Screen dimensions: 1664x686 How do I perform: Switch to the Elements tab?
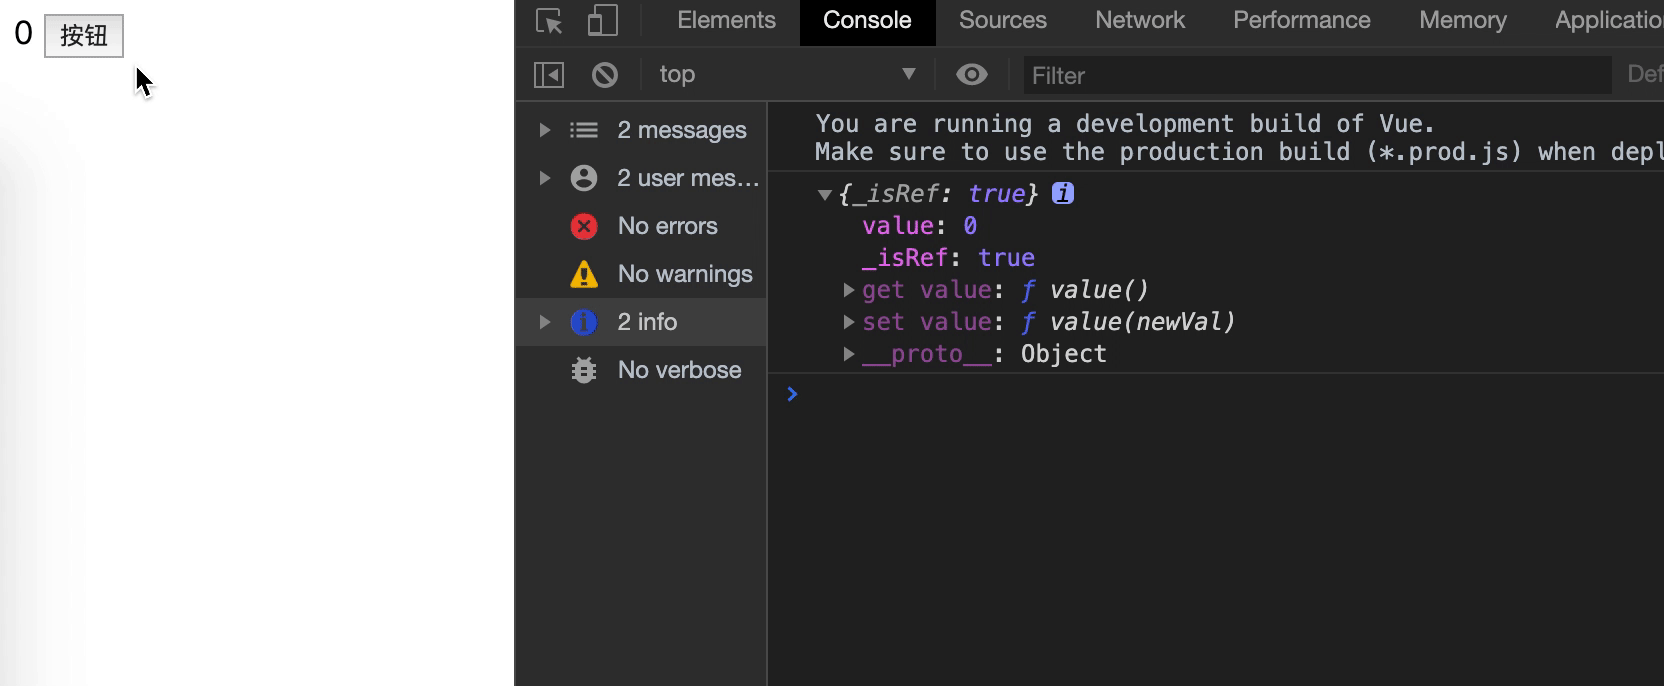click(726, 21)
